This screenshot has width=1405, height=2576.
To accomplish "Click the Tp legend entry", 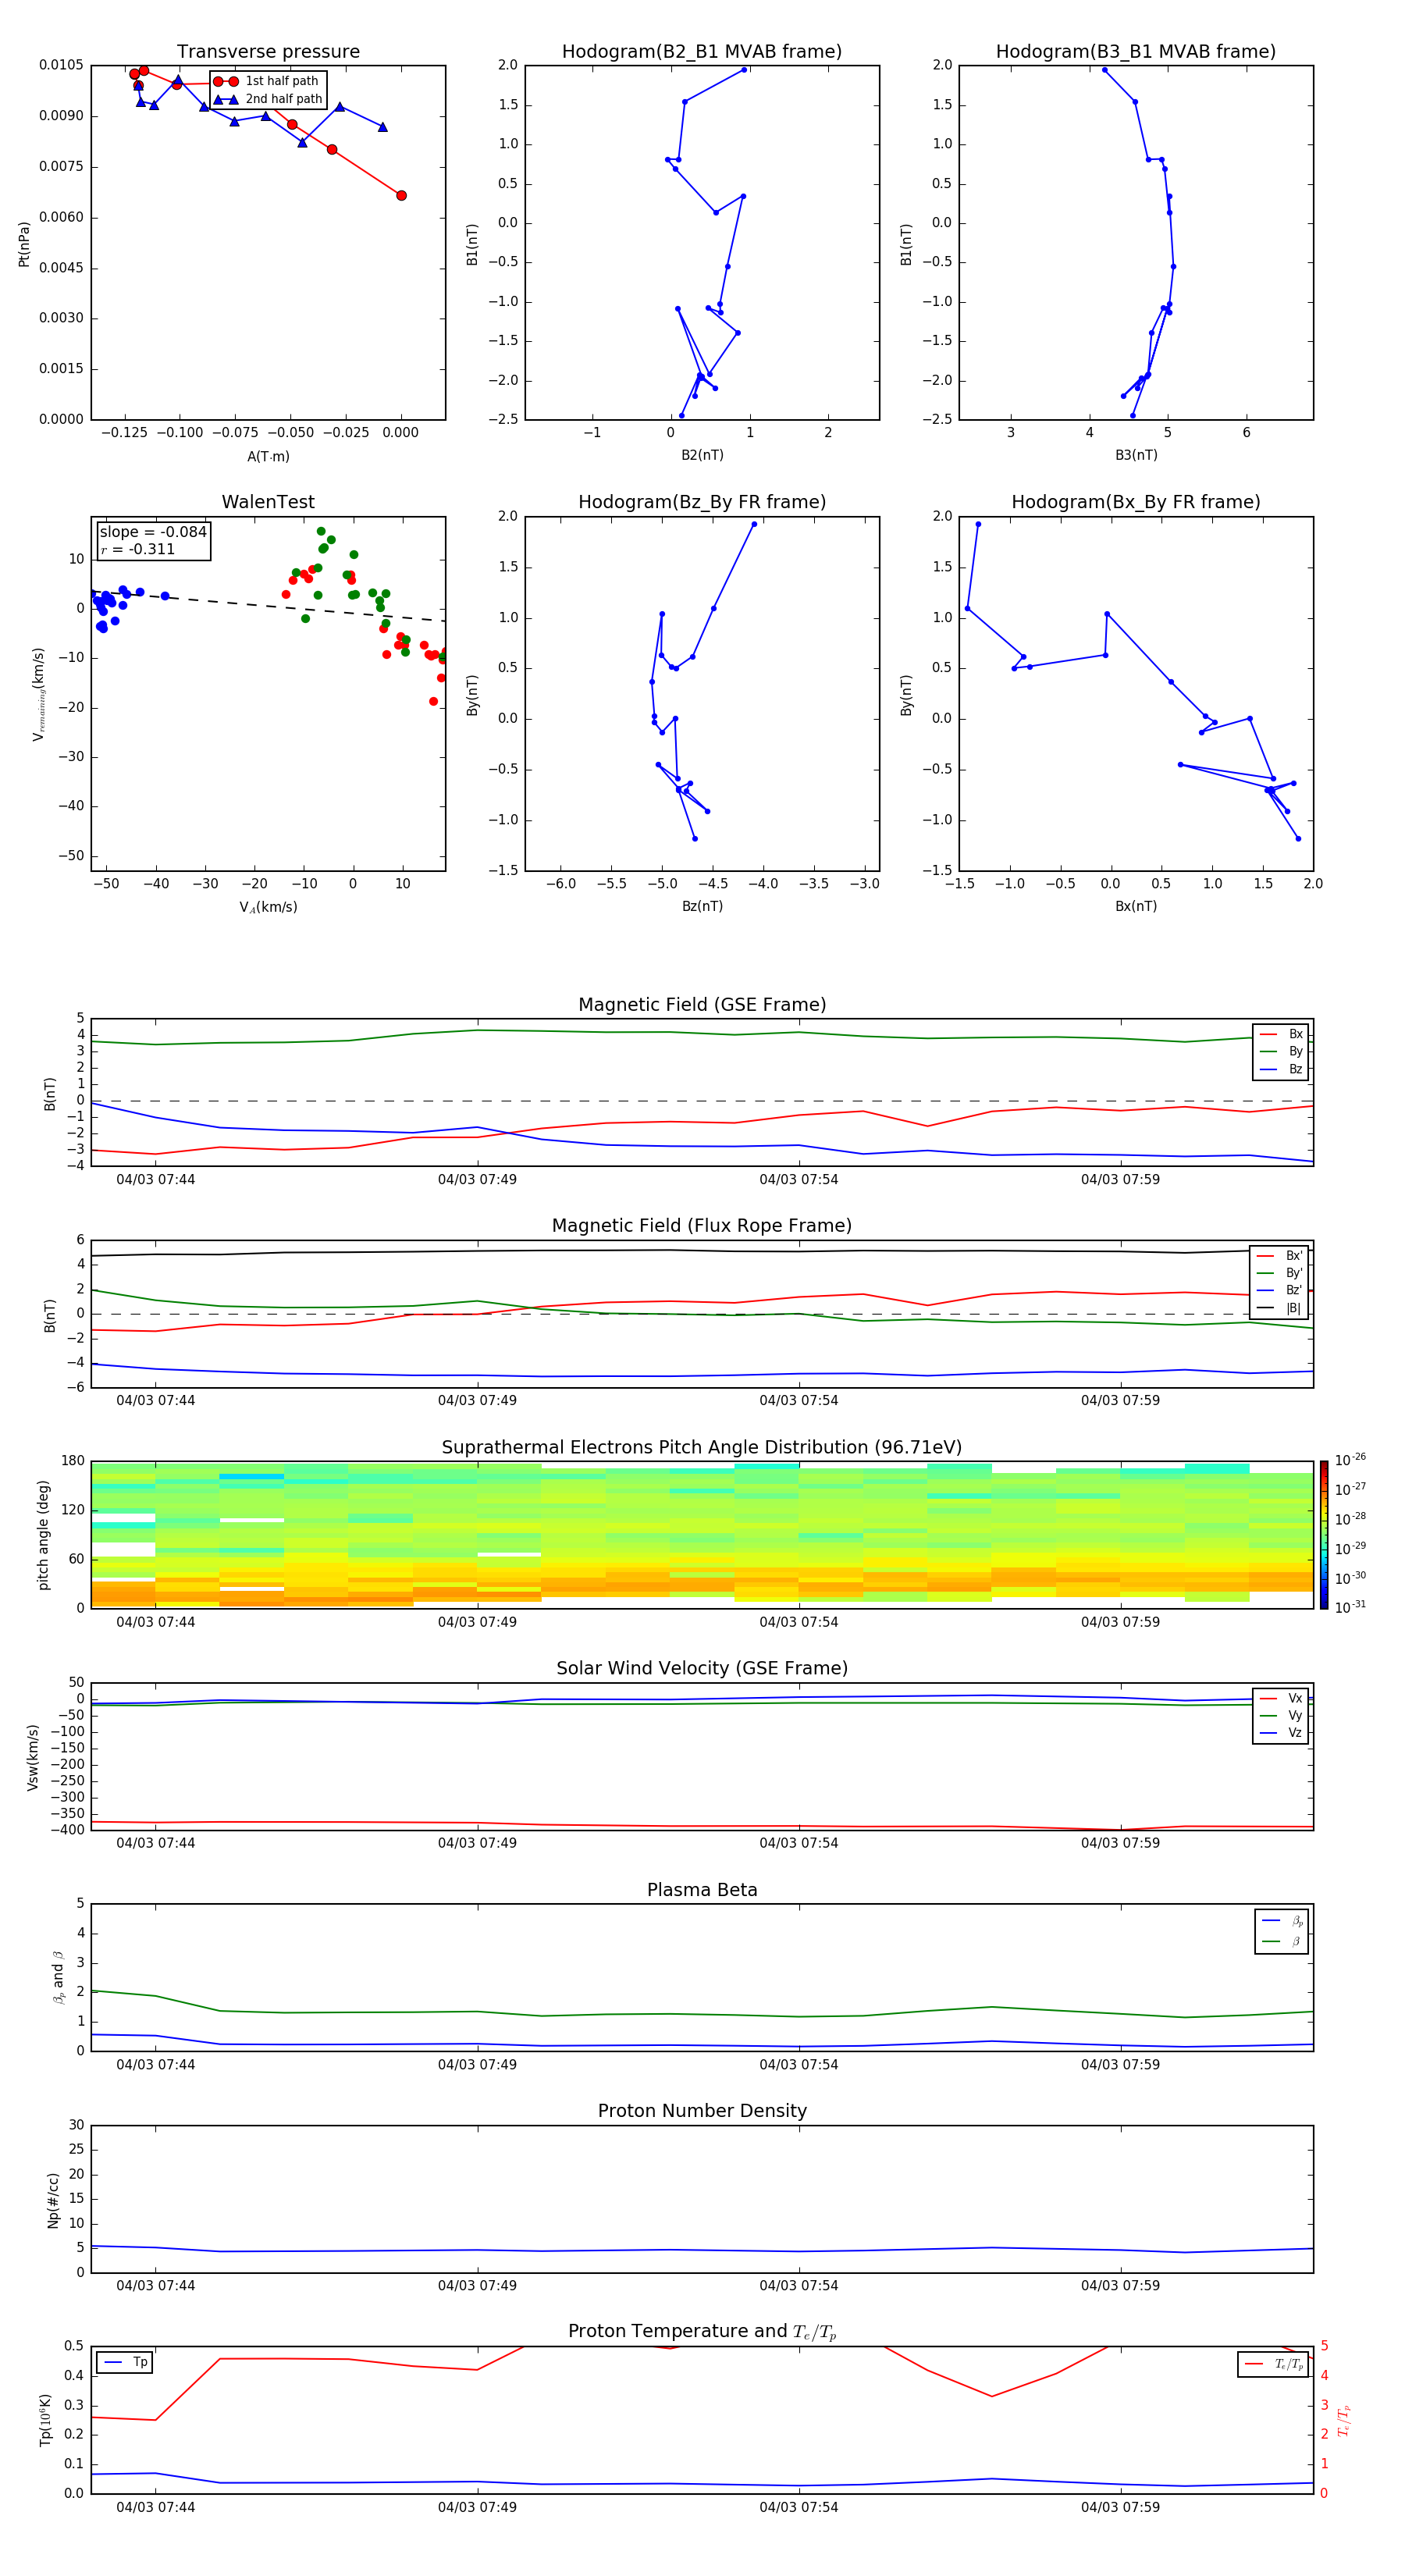I will (x=125, y=2362).
